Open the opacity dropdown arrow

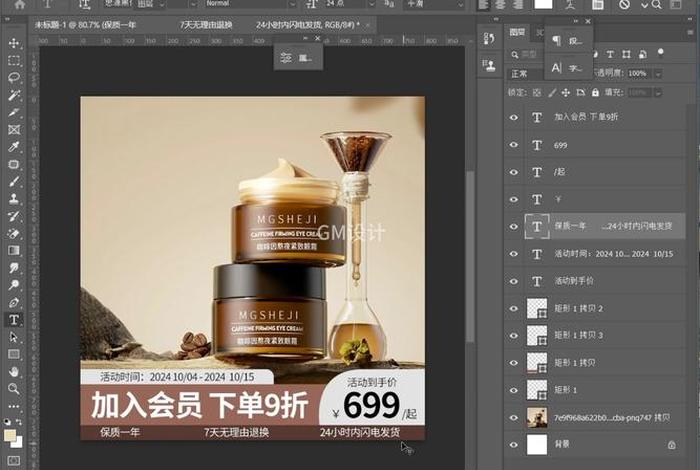tap(657, 74)
